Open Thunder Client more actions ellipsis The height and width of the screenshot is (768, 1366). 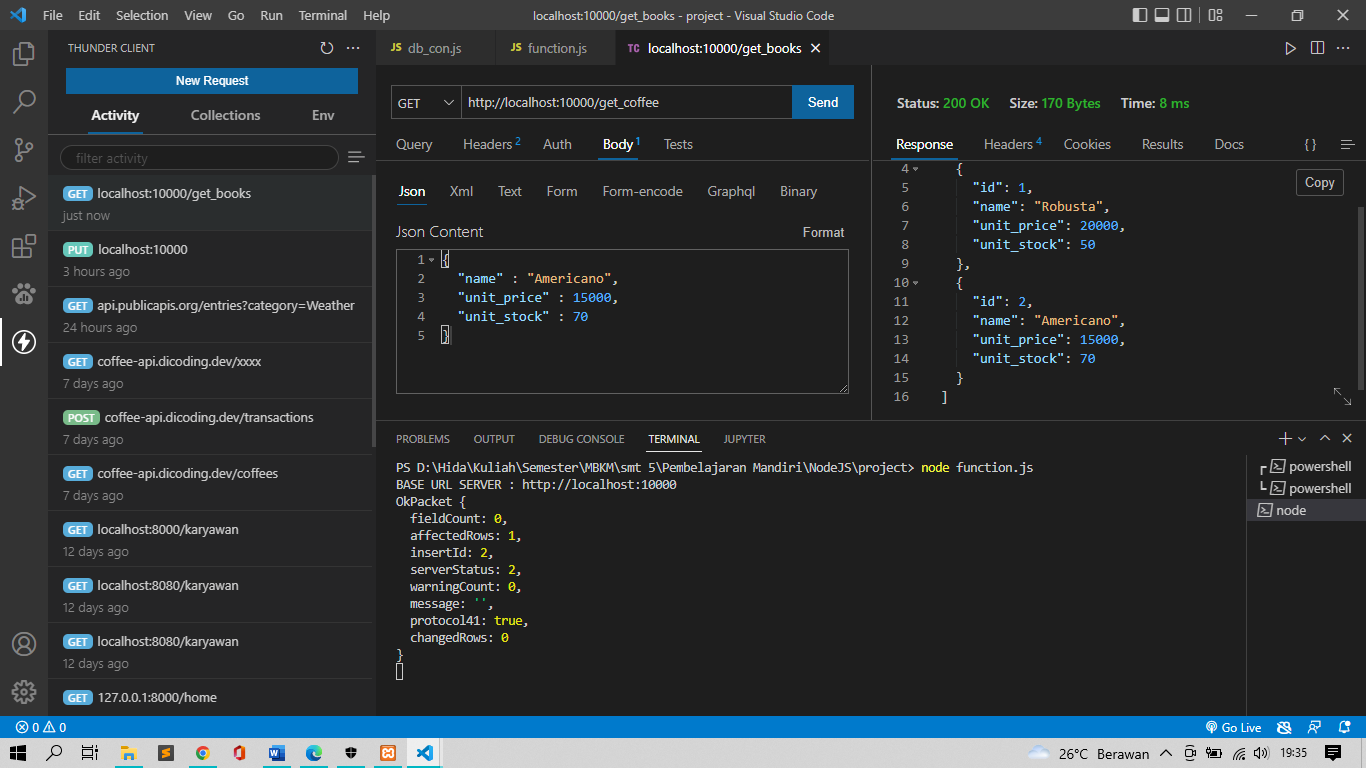tap(353, 48)
